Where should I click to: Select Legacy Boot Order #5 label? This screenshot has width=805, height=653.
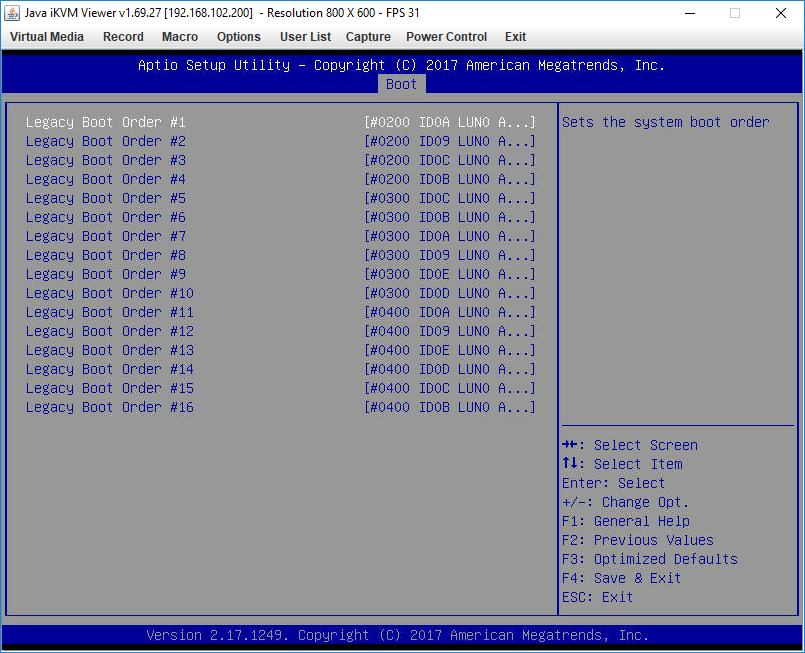106,198
